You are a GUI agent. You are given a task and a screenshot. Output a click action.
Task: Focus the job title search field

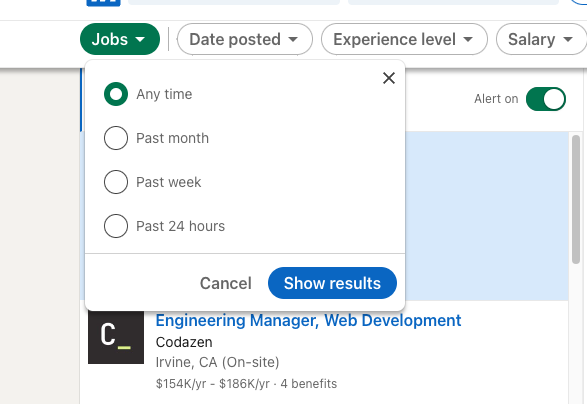coord(234,2)
